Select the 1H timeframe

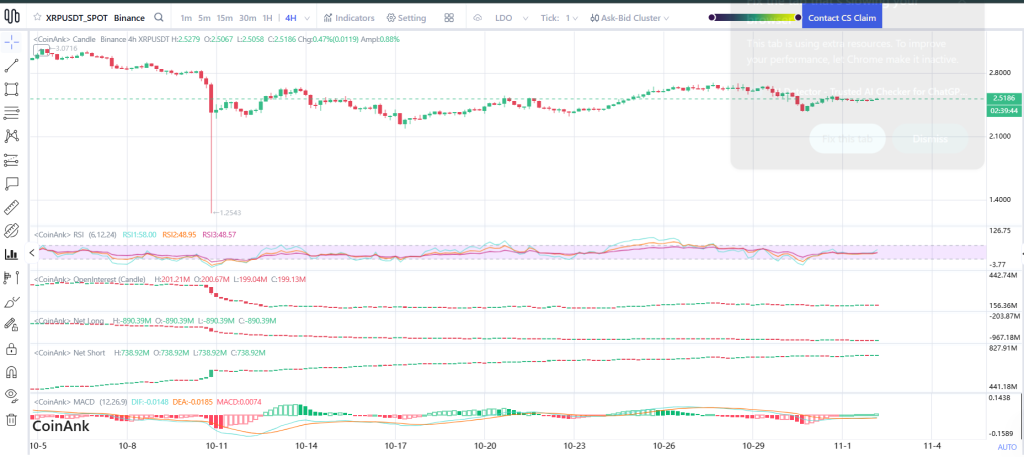[267, 18]
